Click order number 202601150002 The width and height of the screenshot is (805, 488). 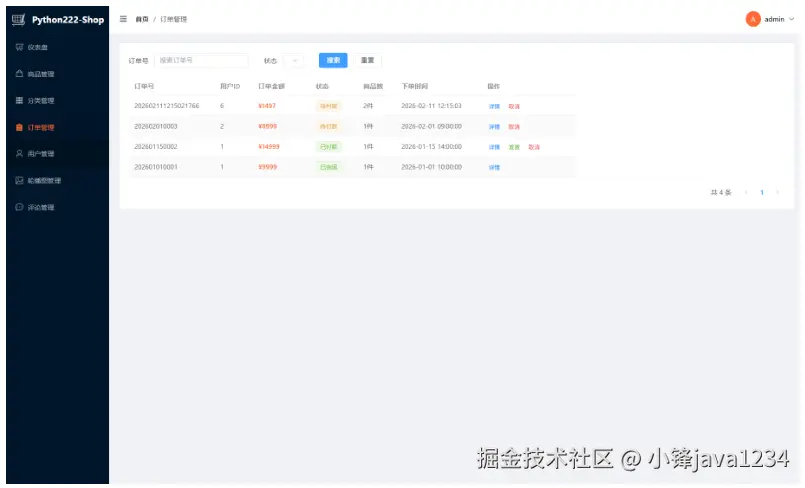(x=156, y=147)
